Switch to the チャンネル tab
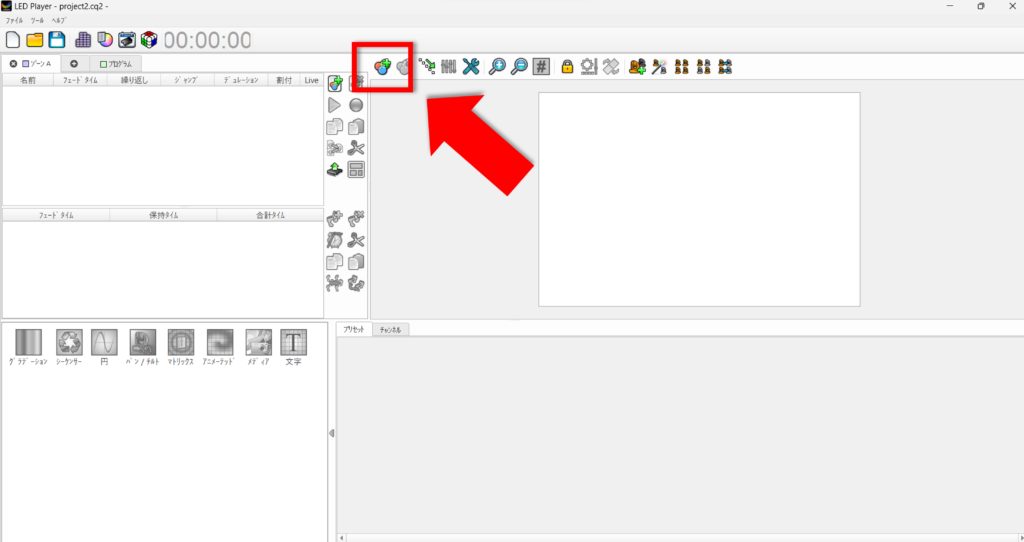 point(388,329)
